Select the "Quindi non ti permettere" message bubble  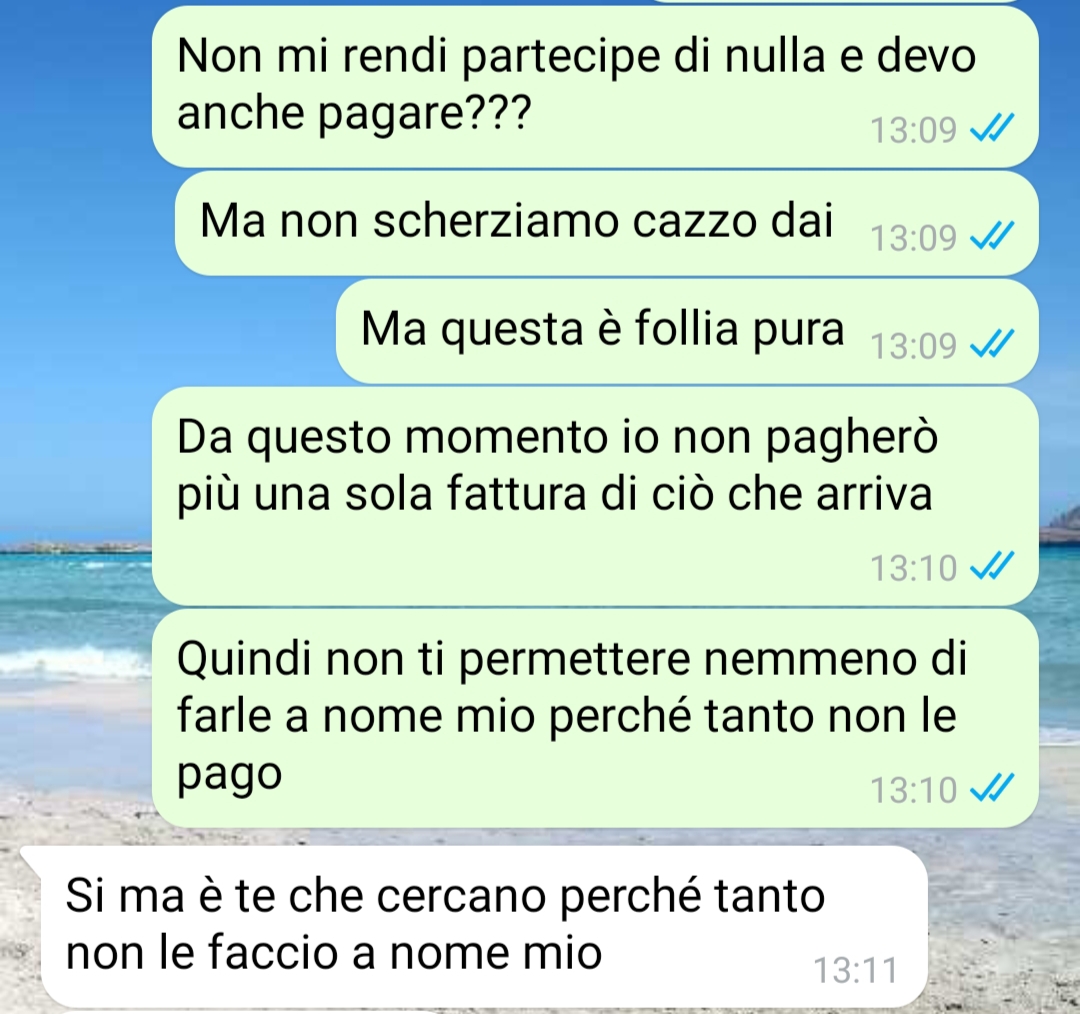(x=595, y=718)
